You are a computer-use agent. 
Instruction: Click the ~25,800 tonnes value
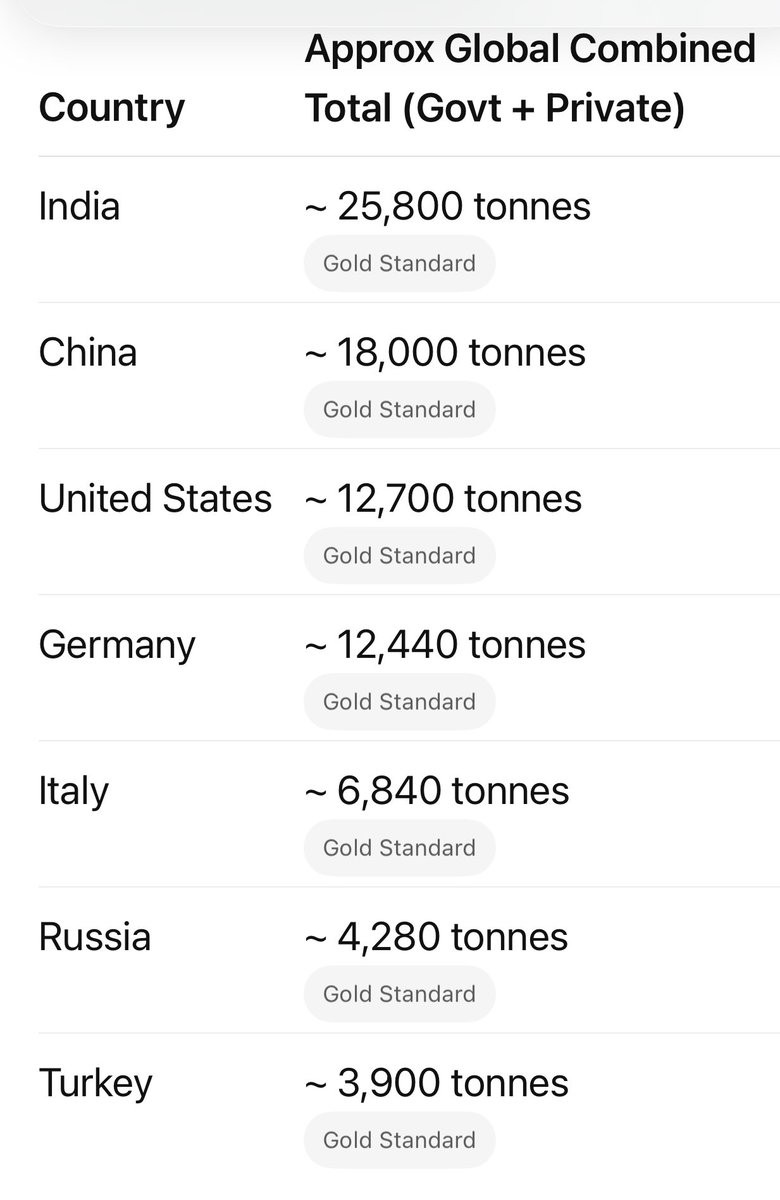[x=447, y=207]
